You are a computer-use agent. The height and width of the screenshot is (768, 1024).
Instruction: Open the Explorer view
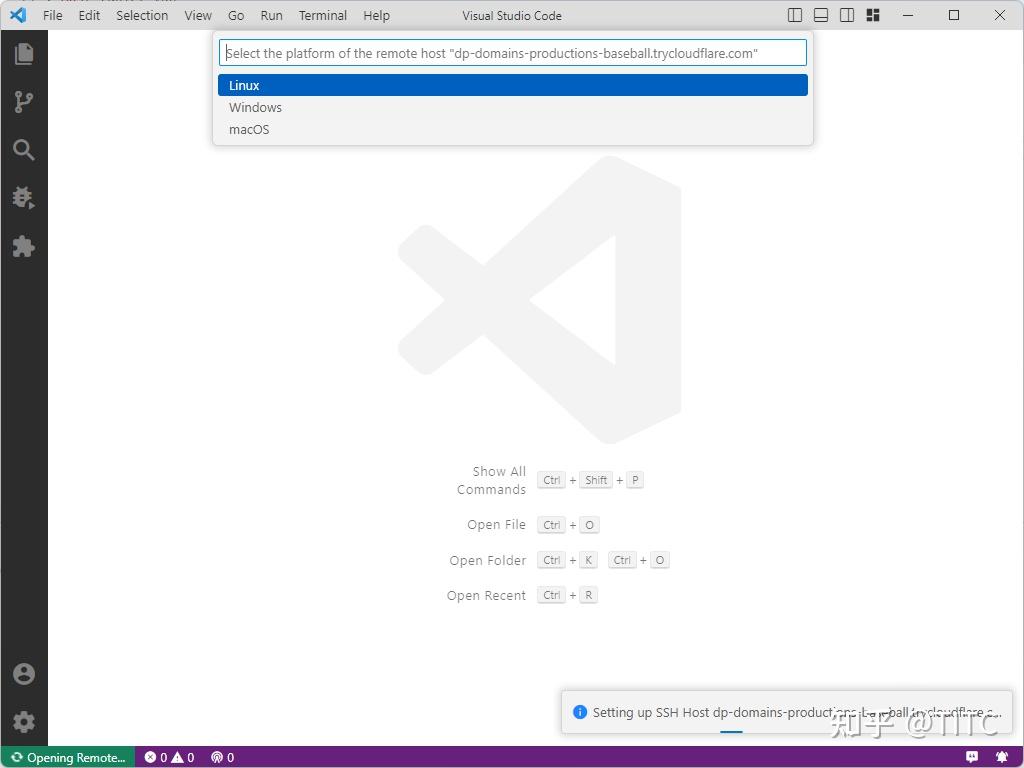[x=24, y=53]
